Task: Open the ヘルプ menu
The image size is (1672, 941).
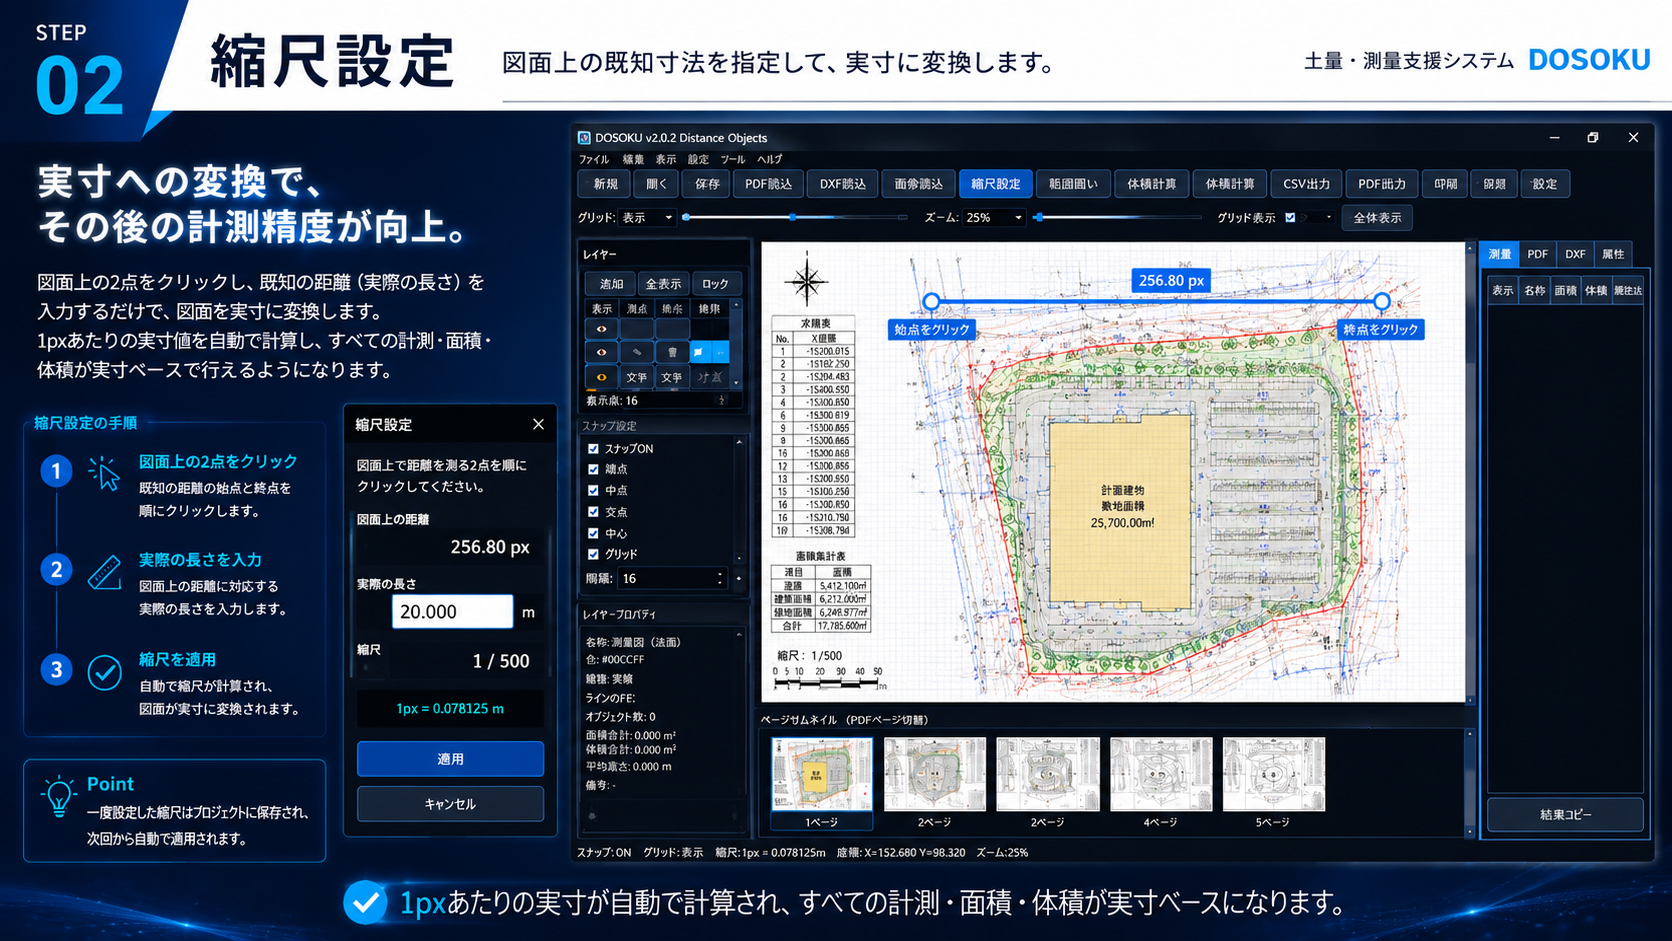Action: click(x=770, y=159)
